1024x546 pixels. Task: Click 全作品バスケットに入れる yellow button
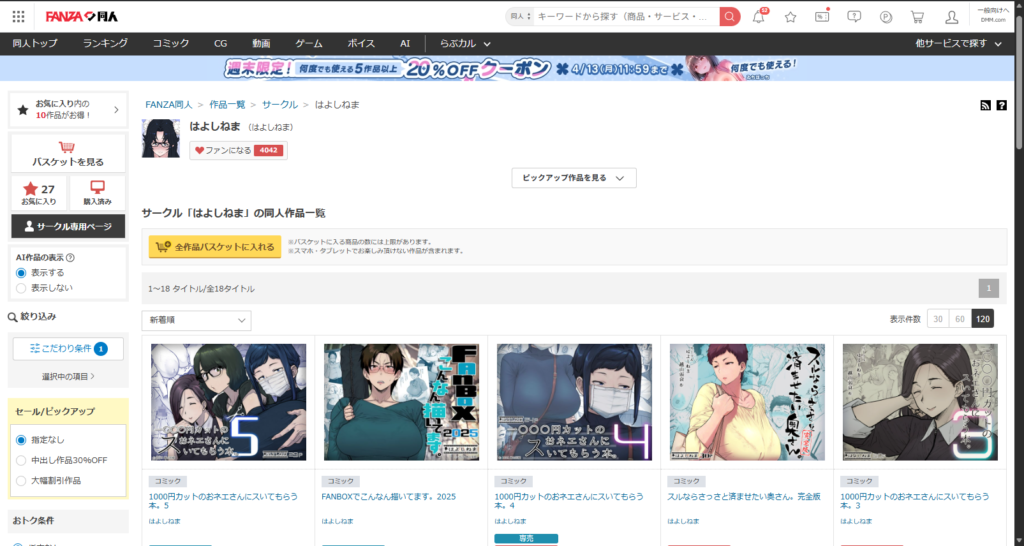click(215, 247)
